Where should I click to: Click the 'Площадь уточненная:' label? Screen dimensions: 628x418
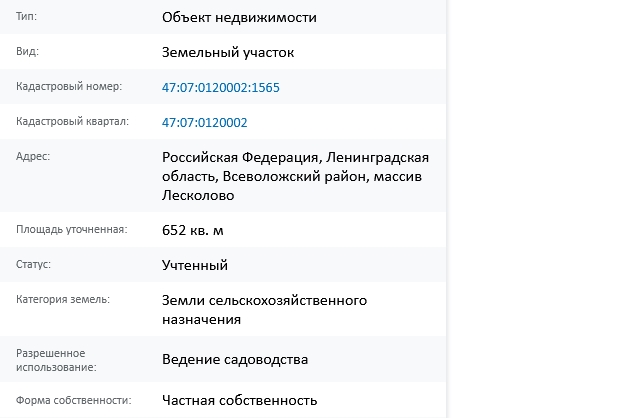point(72,229)
